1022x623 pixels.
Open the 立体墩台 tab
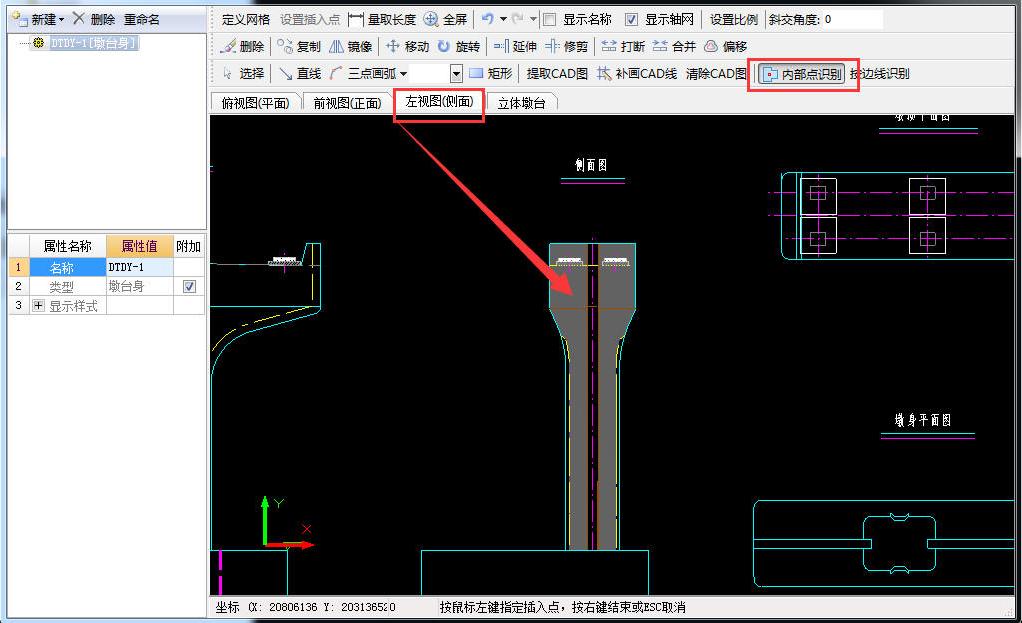(x=521, y=102)
